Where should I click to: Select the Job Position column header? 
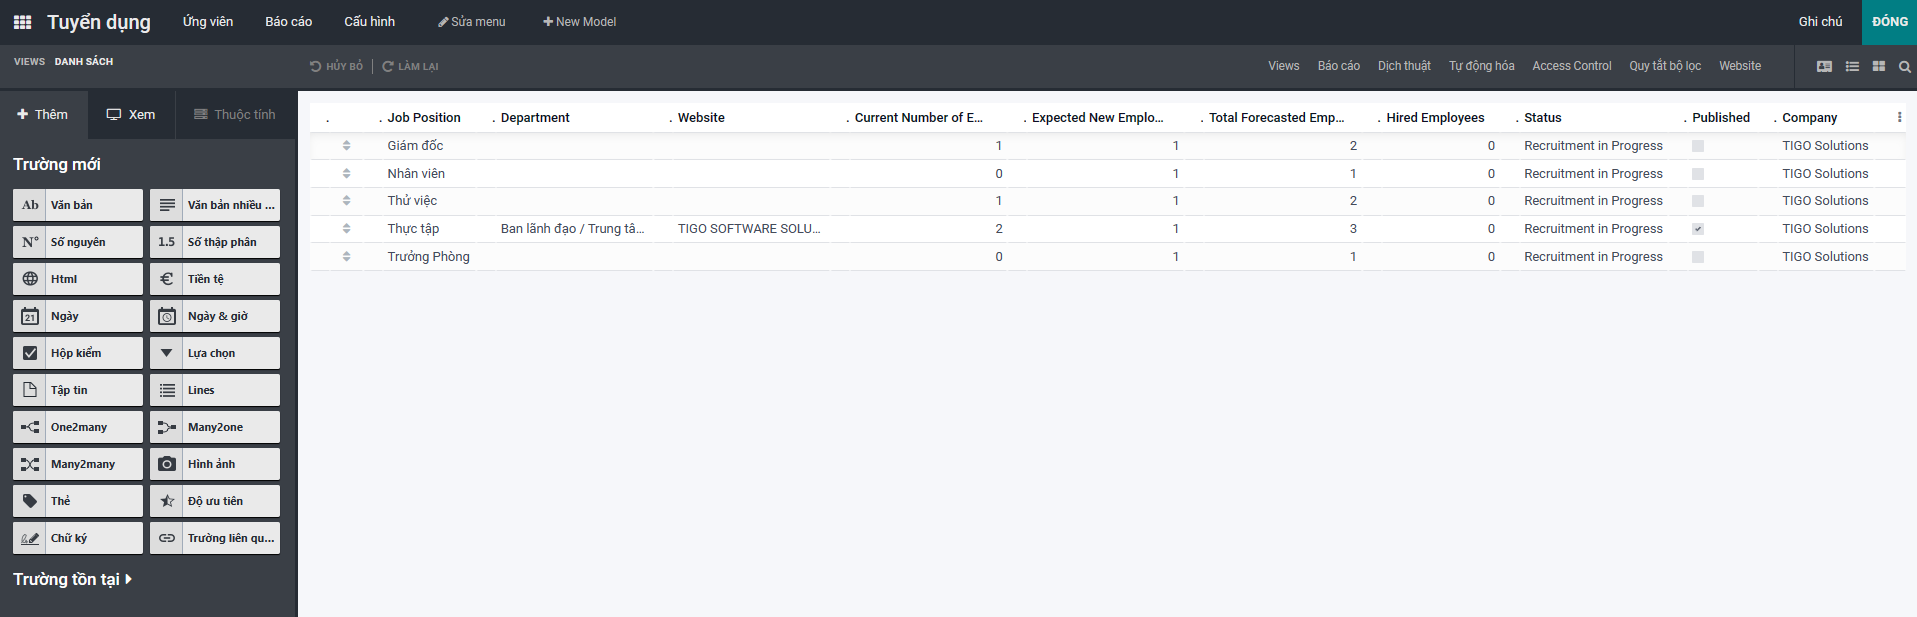pos(424,118)
